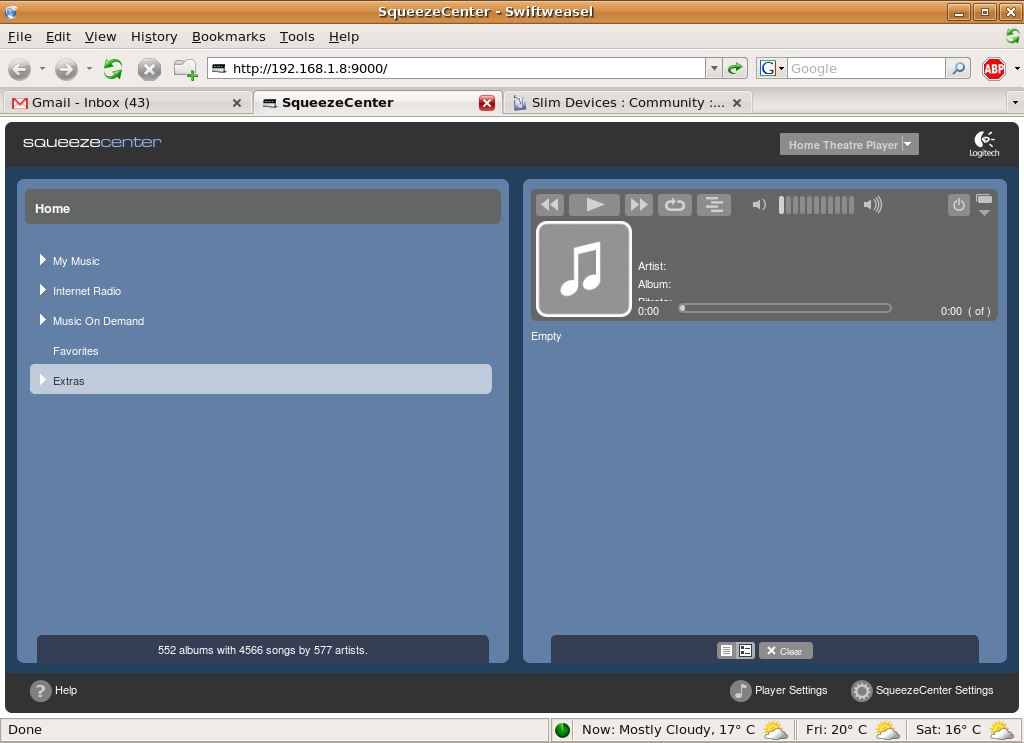
Task: Click the volume up speaker icon
Action: [873, 205]
